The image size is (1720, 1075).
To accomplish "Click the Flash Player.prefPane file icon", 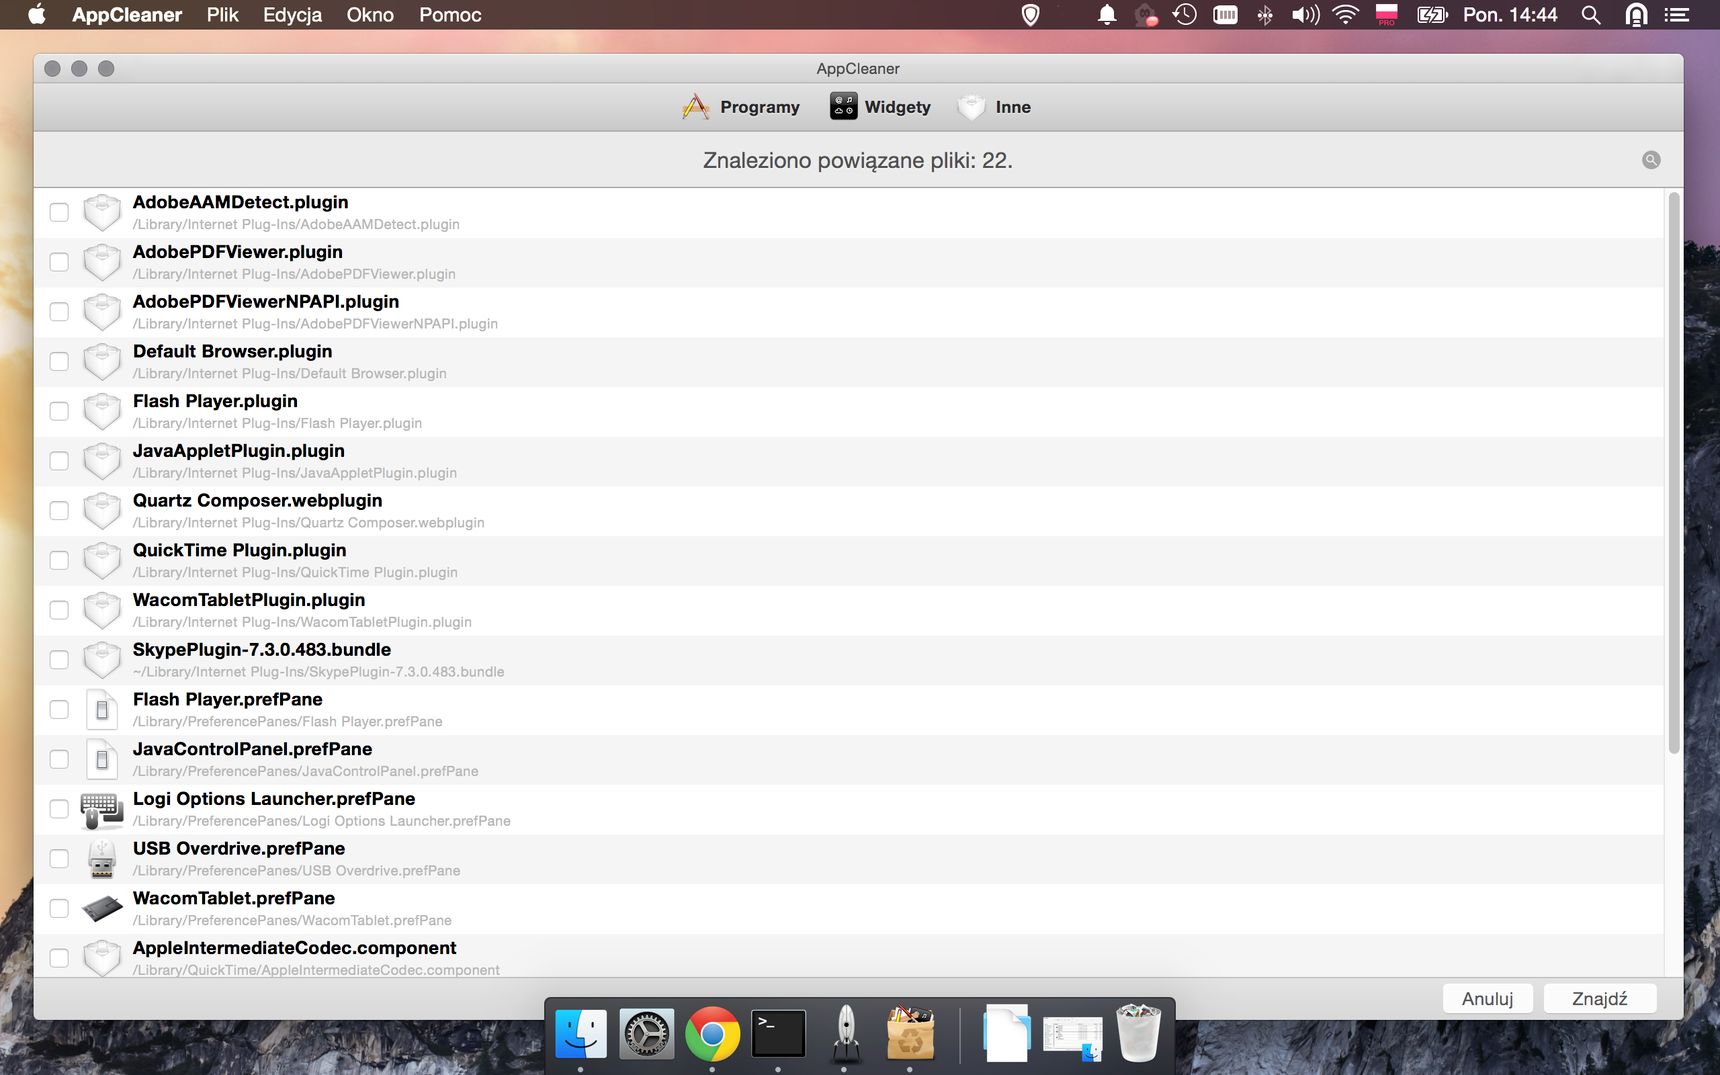I will click(102, 710).
